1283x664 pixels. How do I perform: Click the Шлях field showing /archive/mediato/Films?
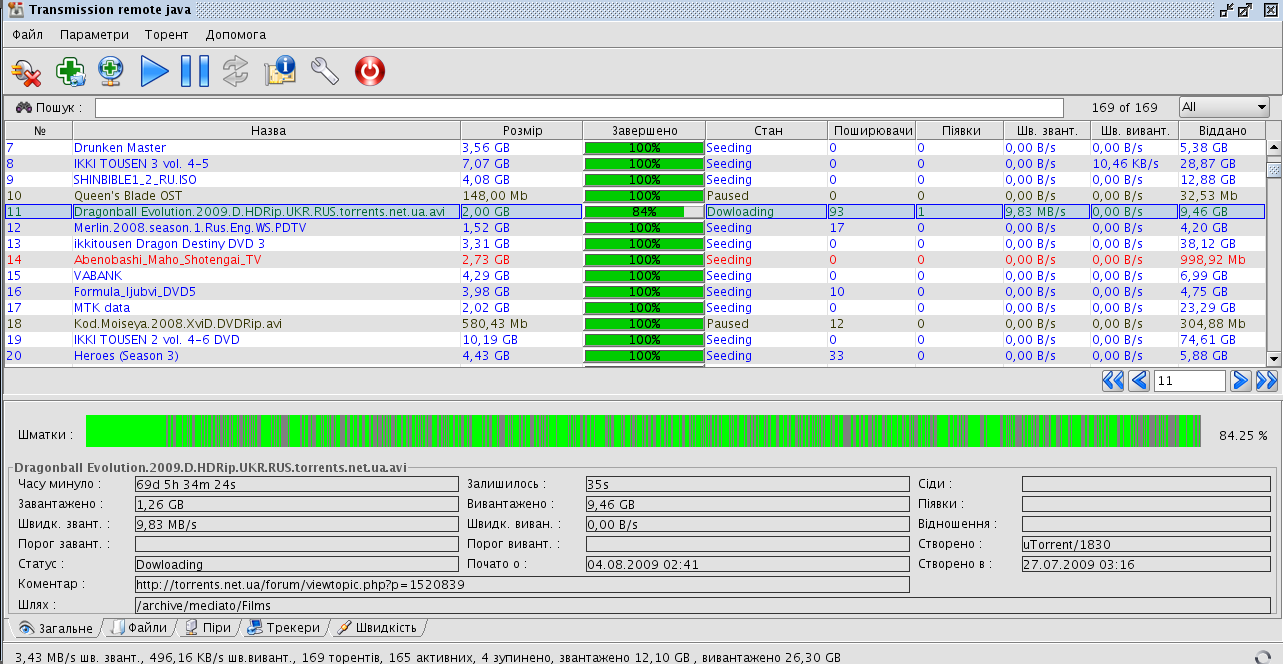click(702, 605)
